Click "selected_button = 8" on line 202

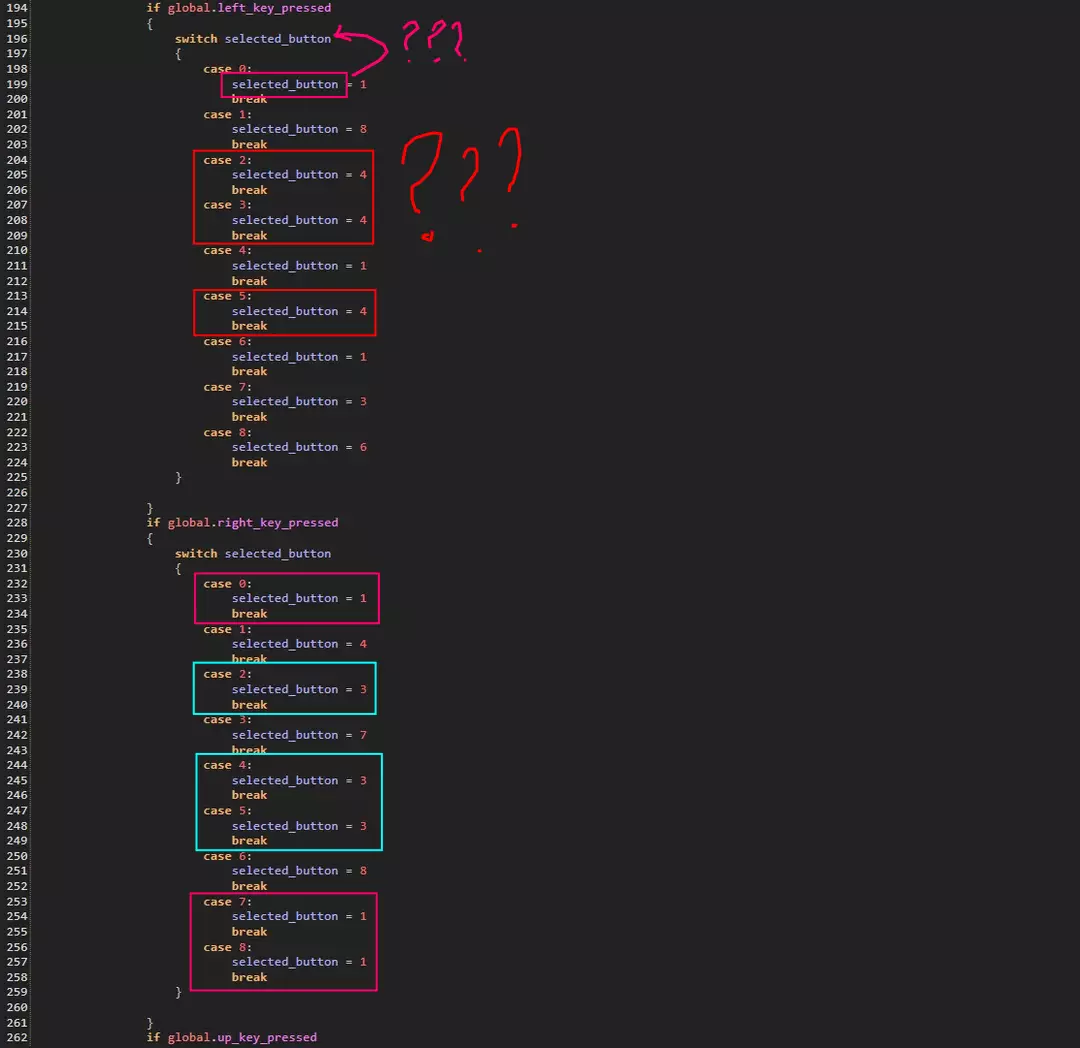[299, 129]
